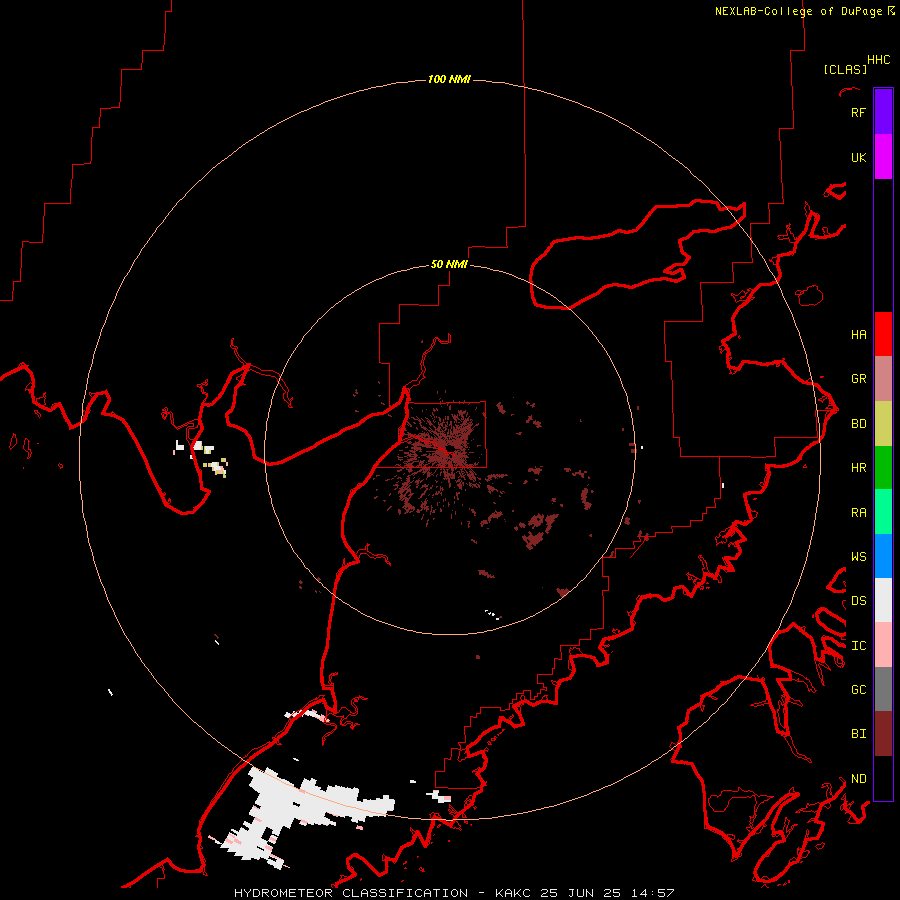Viewport: 900px width, 900px height.
Task: Click the WS blue legend swatch
Action: (883, 556)
